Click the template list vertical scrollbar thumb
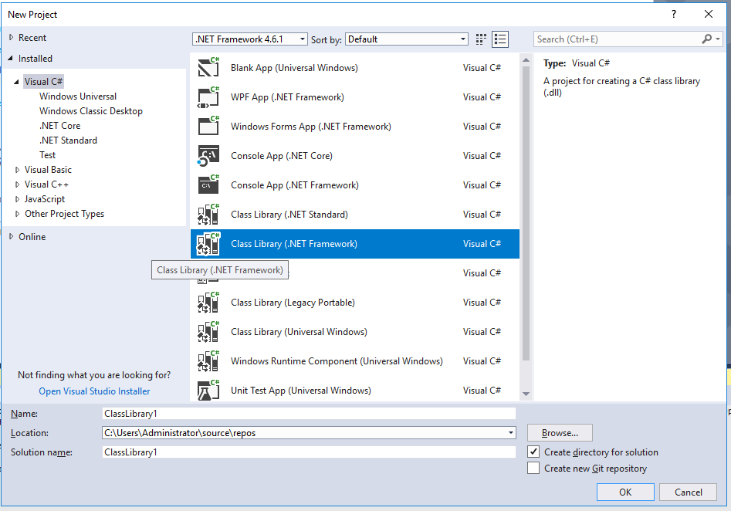 526,214
